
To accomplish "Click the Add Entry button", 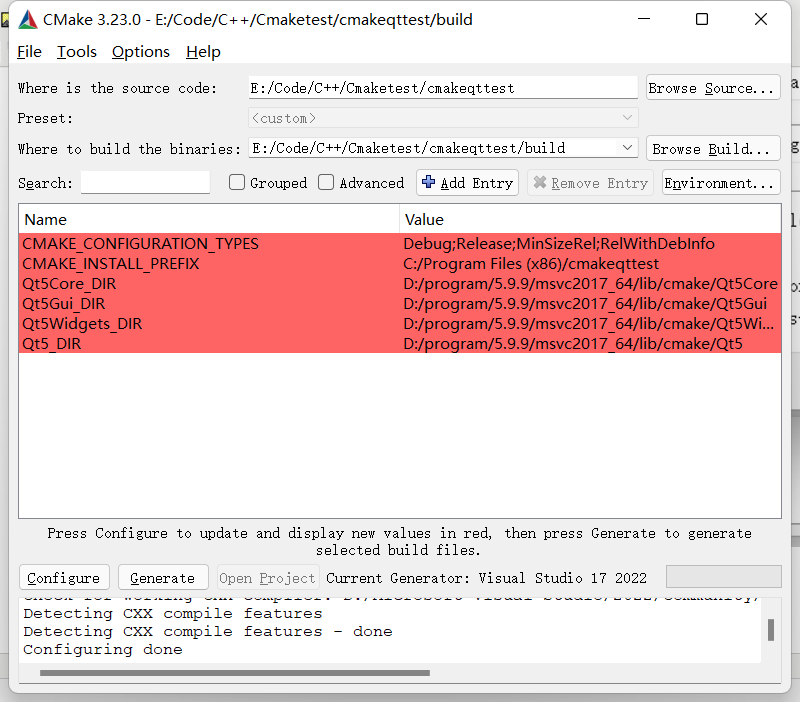I will 467,183.
